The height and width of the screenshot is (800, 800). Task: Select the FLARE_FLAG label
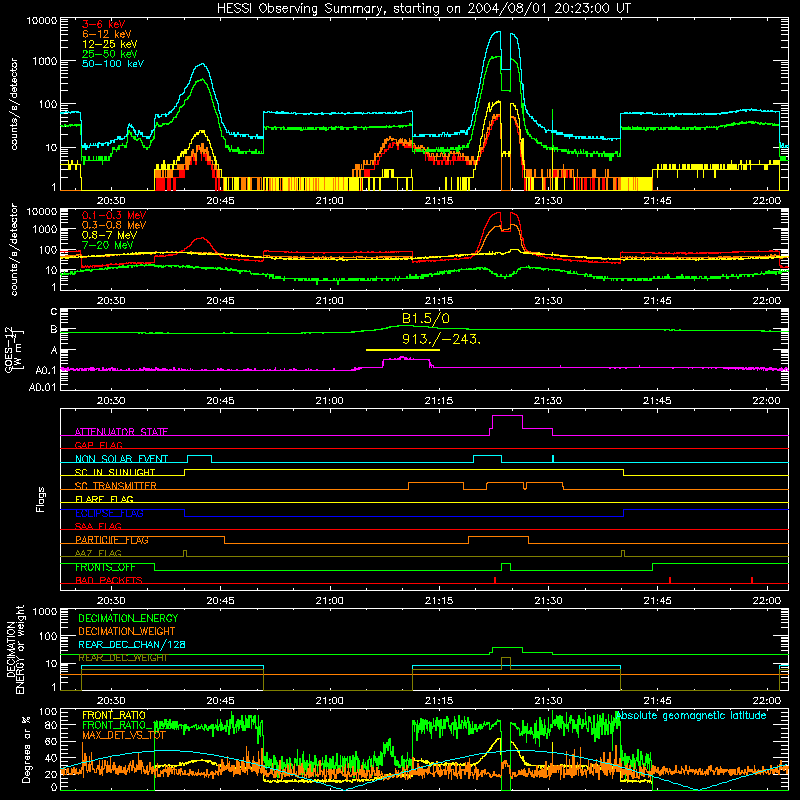104,499
